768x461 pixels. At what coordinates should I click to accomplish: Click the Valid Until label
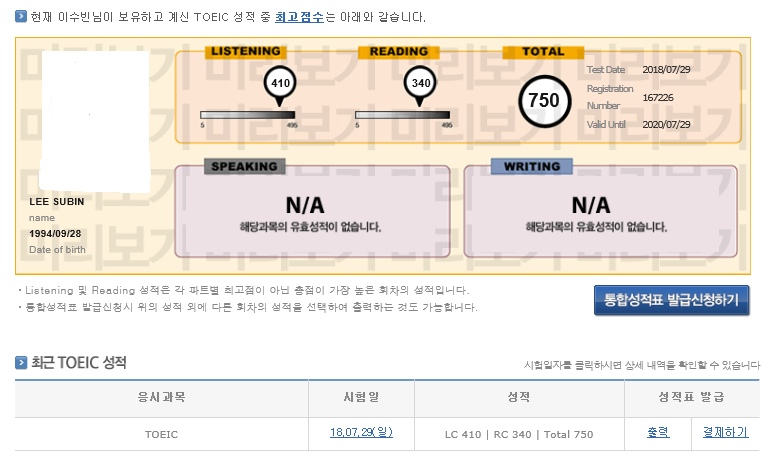pos(606,124)
